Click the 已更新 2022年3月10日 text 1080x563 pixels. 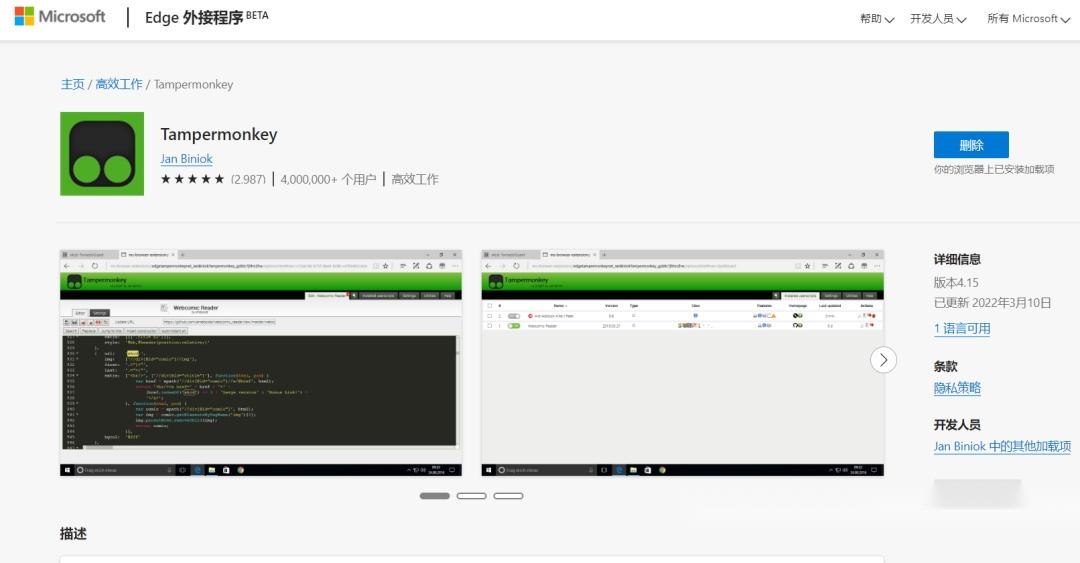point(993,303)
